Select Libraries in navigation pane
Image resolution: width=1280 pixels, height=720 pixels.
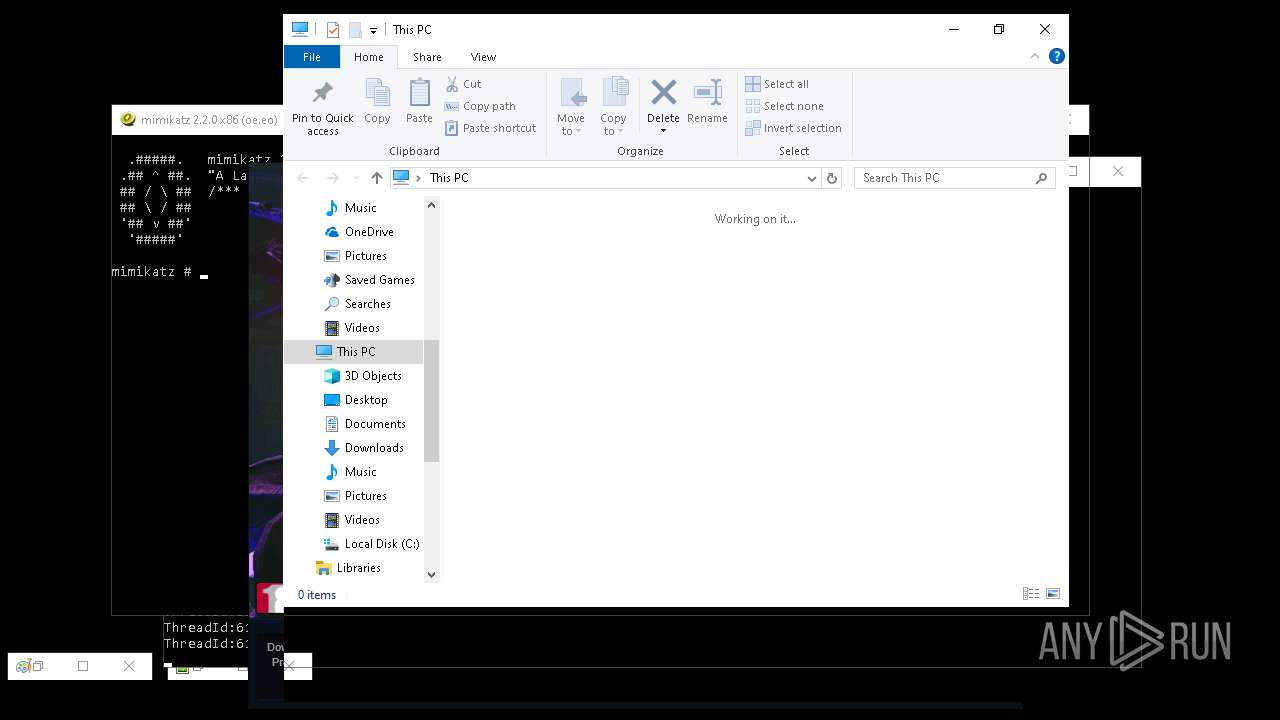click(359, 568)
